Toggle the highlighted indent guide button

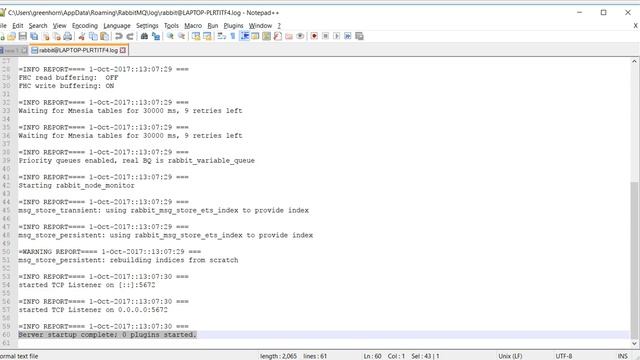click(244, 36)
